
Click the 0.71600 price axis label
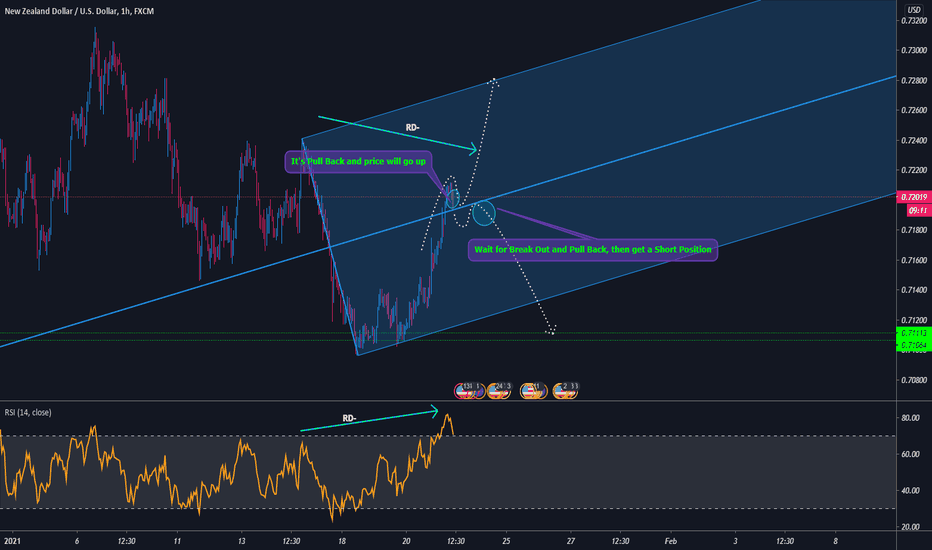tap(914, 260)
